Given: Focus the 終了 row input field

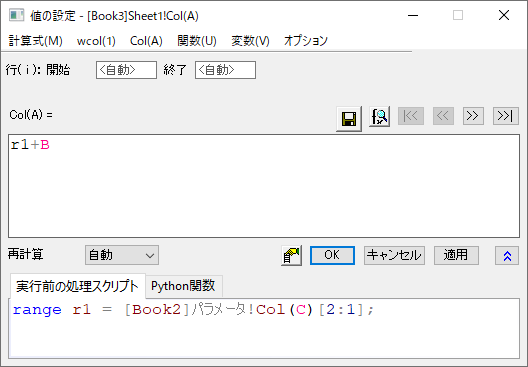Looking at the screenshot, I should coord(225,70).
